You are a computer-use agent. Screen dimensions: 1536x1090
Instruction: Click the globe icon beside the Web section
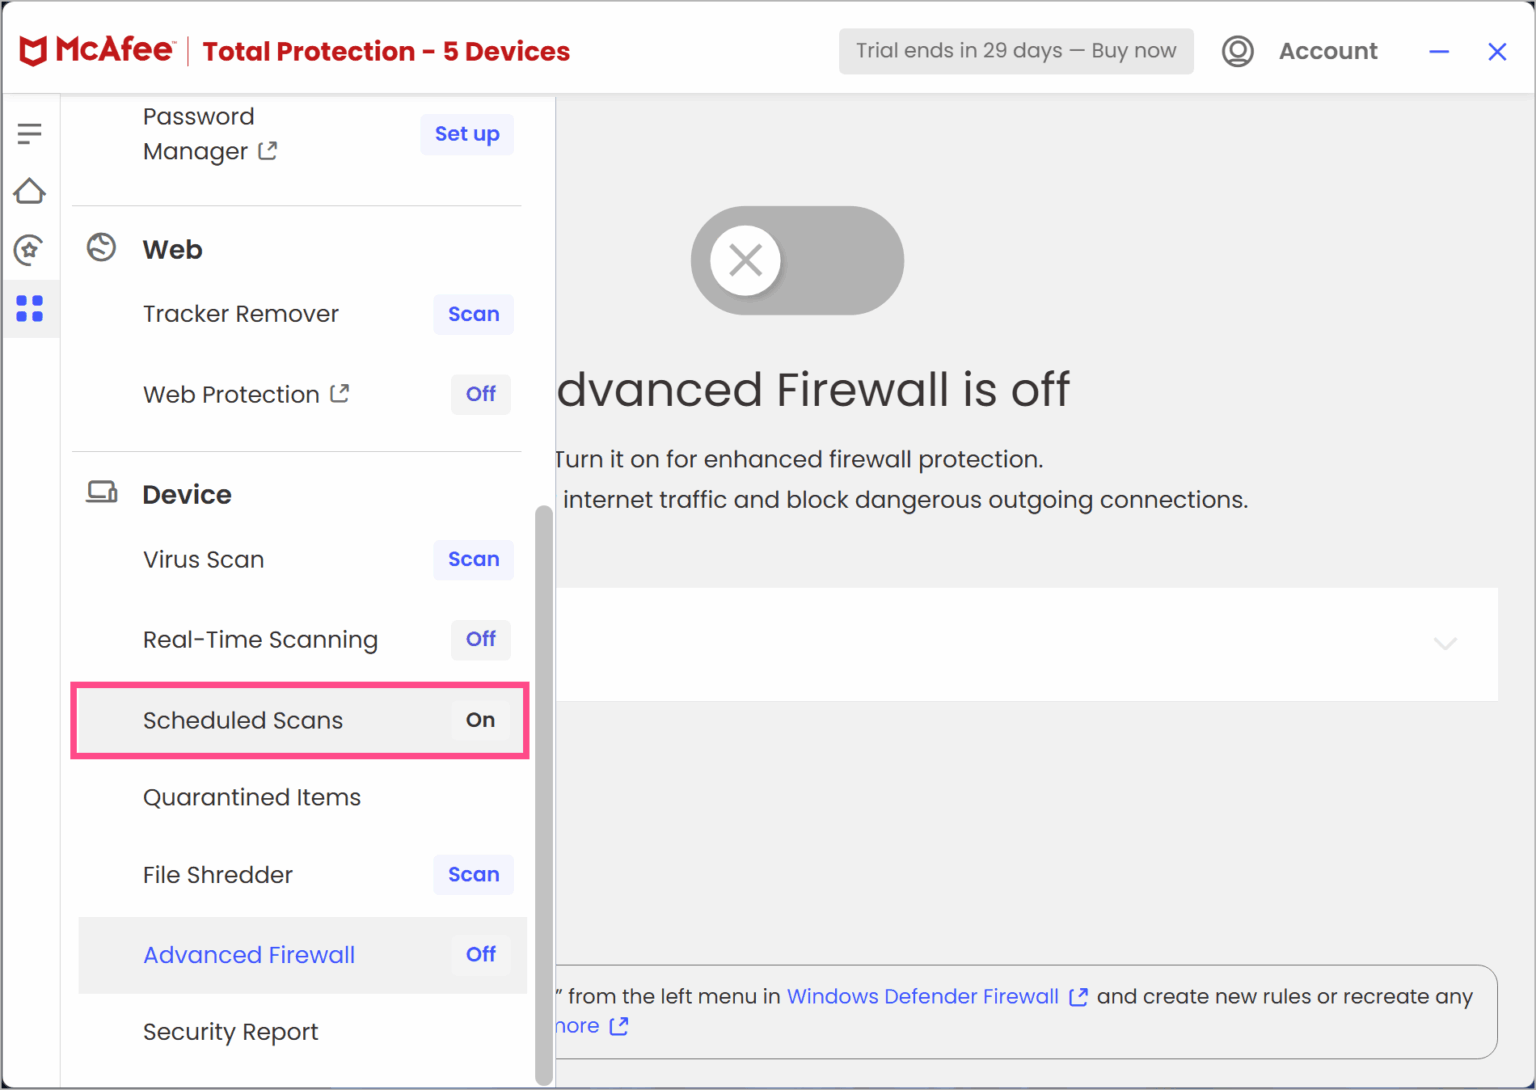[x=101, y=248]
